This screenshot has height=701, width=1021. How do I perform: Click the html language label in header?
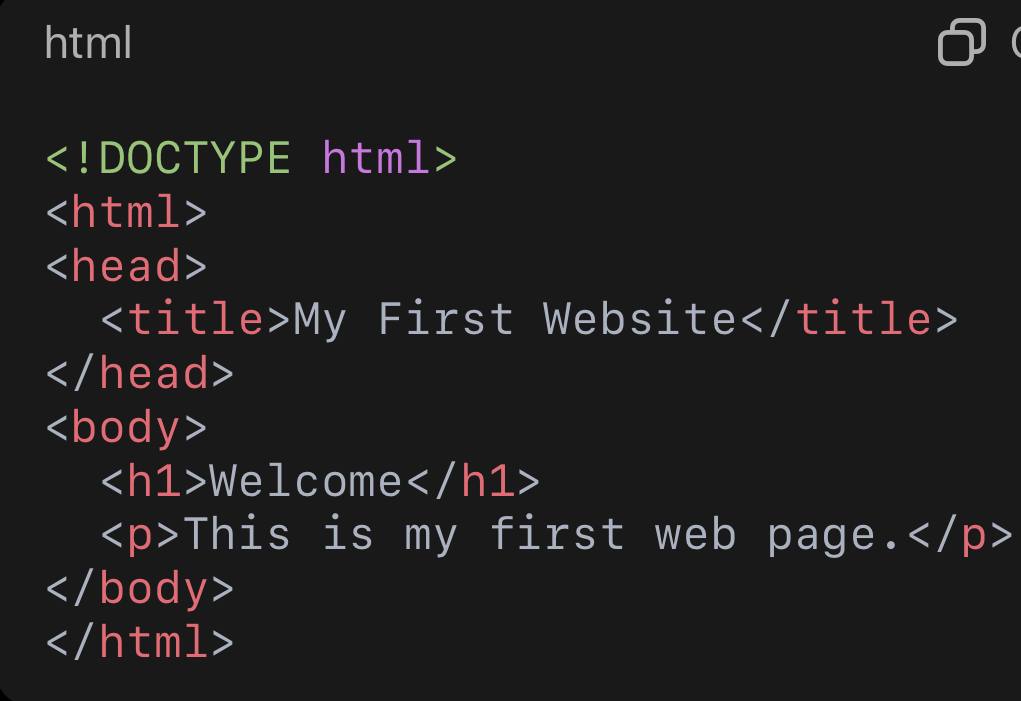[88, 44]
